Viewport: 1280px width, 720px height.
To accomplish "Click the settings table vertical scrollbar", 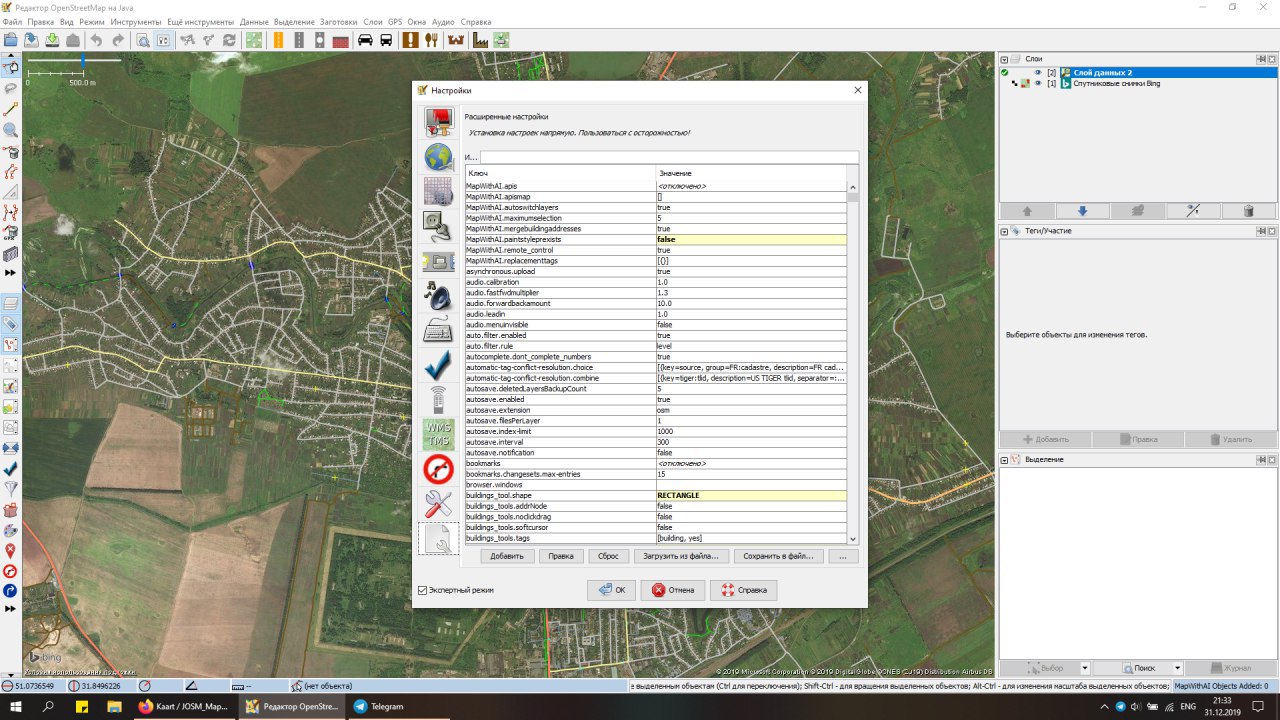I will point(853,362).
